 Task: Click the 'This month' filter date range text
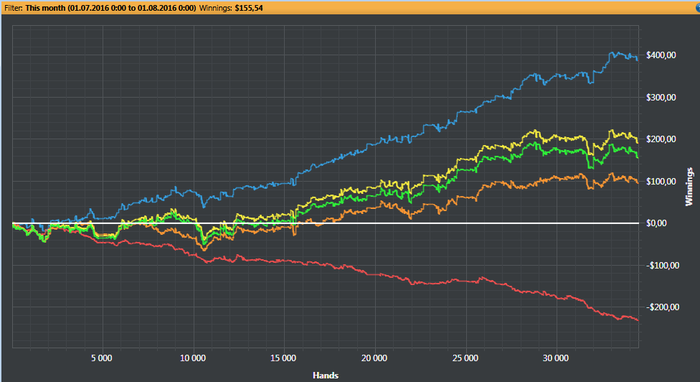(111, 8)
